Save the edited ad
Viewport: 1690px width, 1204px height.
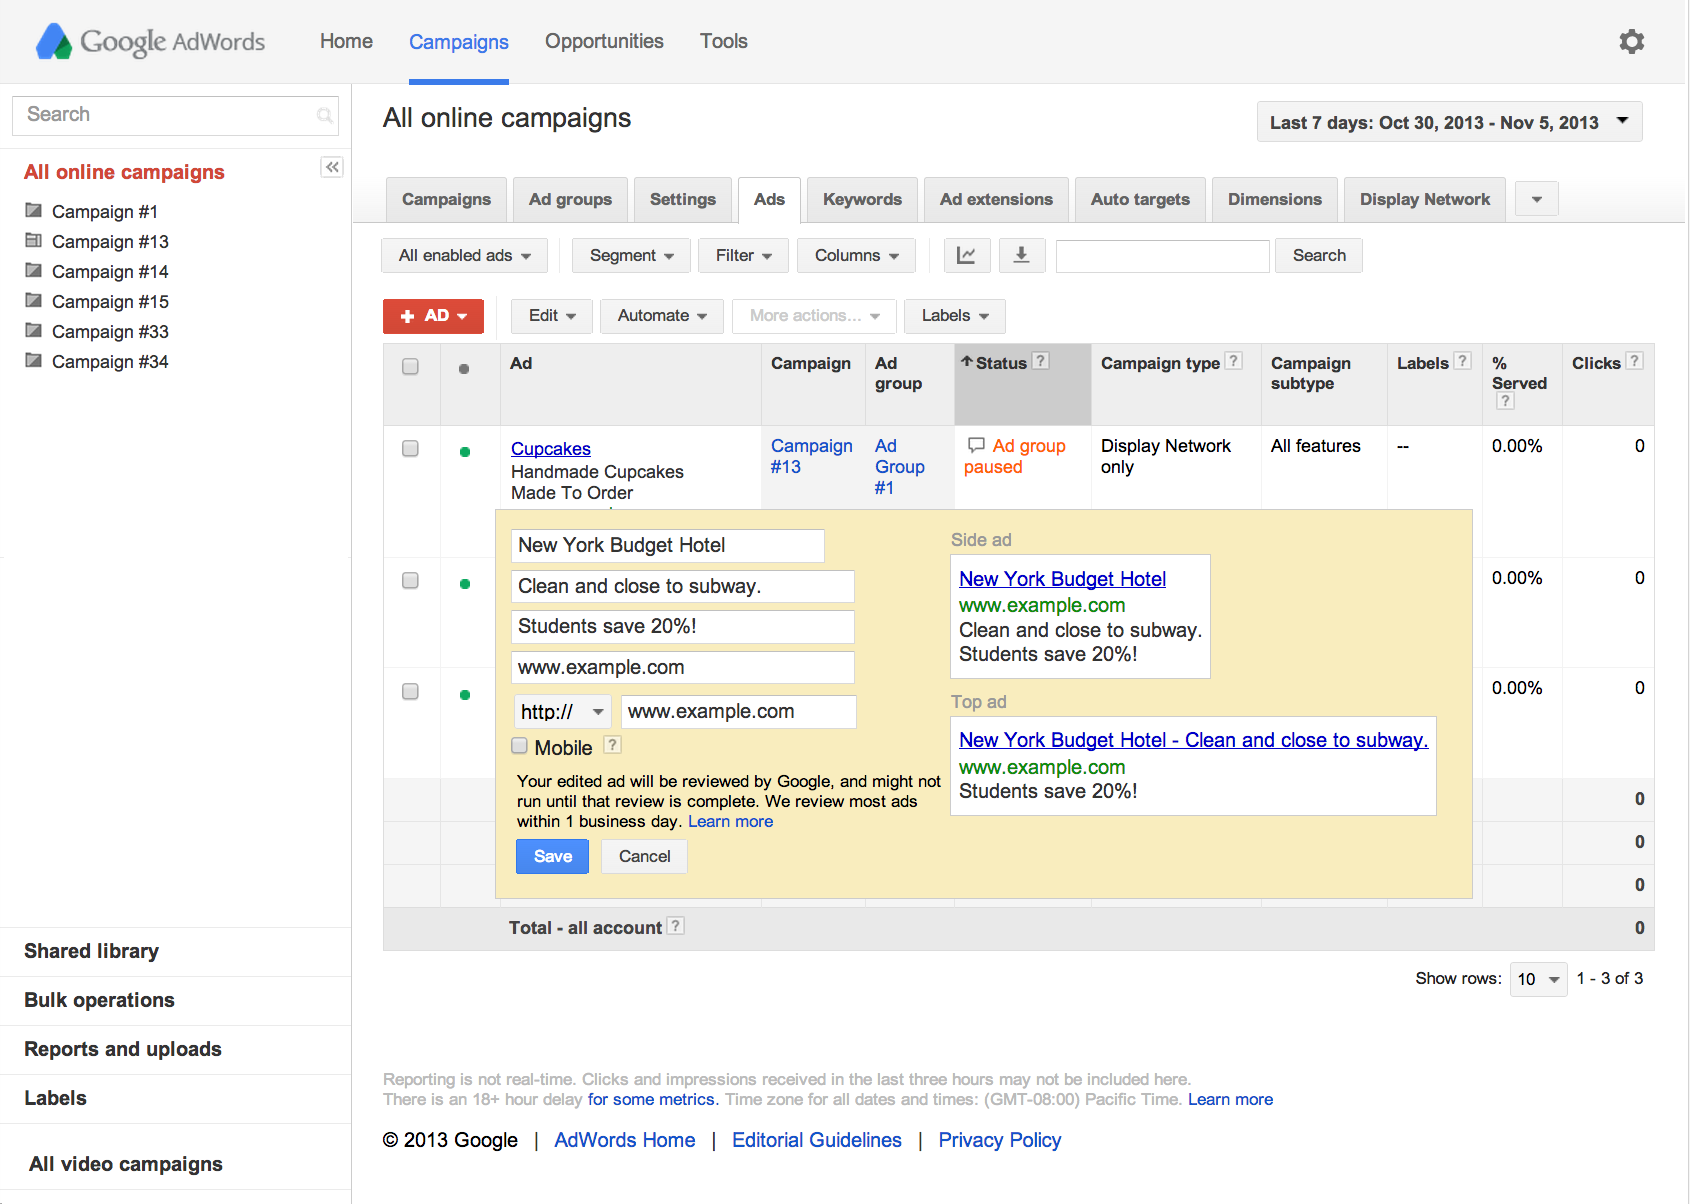(x=552, y=857)
